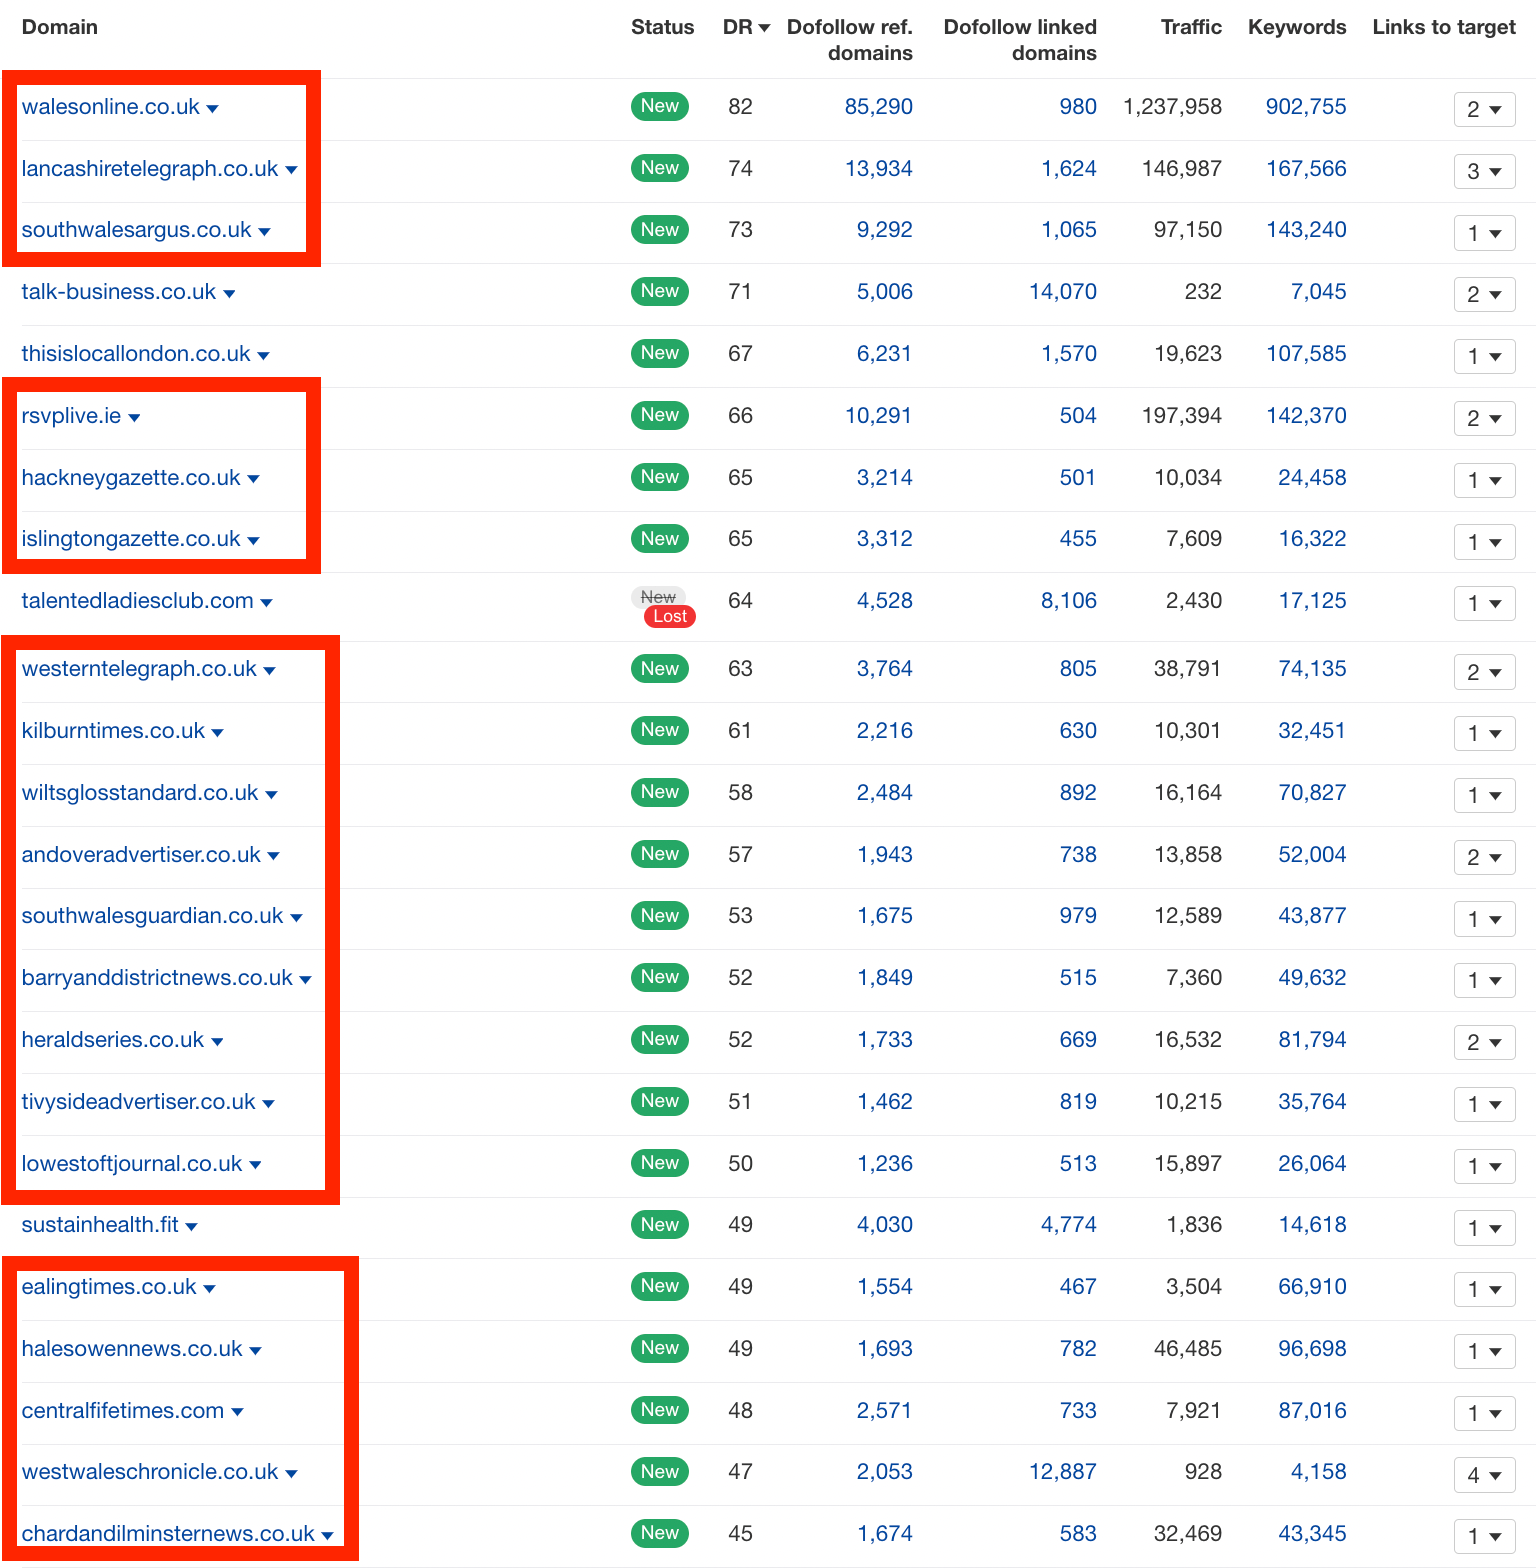The width and height of the screenshot is (1536, 1568).
Task: Sort by Dofollow ref. domains column
Action: 849,40
